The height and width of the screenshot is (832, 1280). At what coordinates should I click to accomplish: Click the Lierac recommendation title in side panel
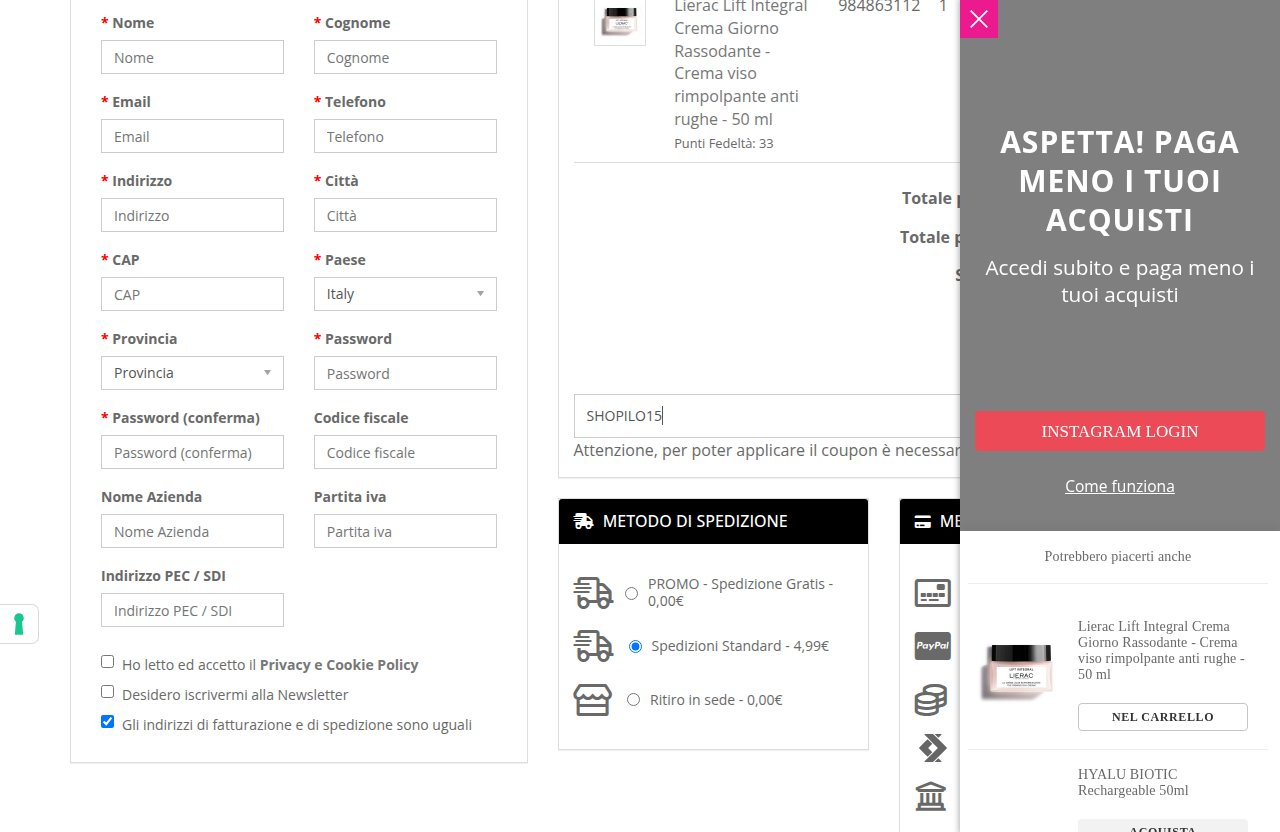(x=1163, y=650)
